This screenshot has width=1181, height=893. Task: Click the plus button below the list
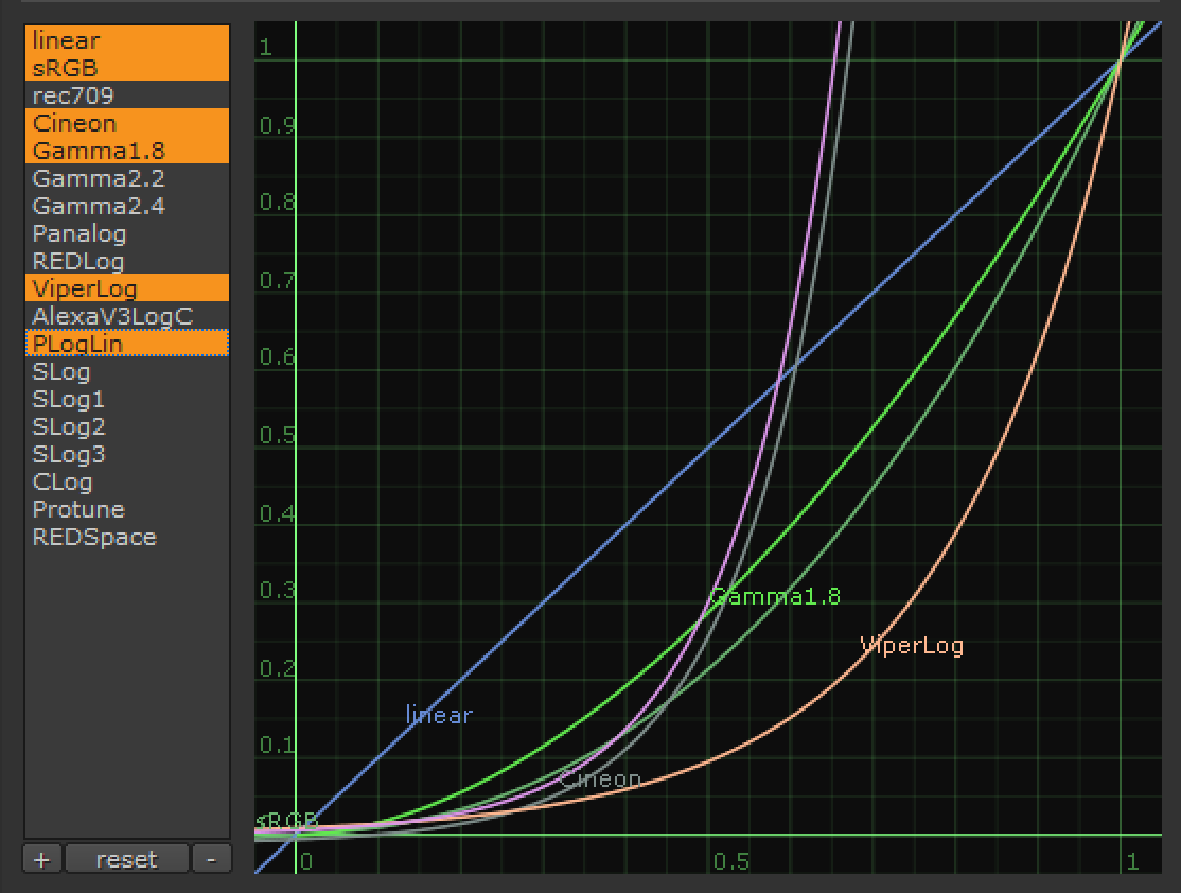(x=42, y=859)
